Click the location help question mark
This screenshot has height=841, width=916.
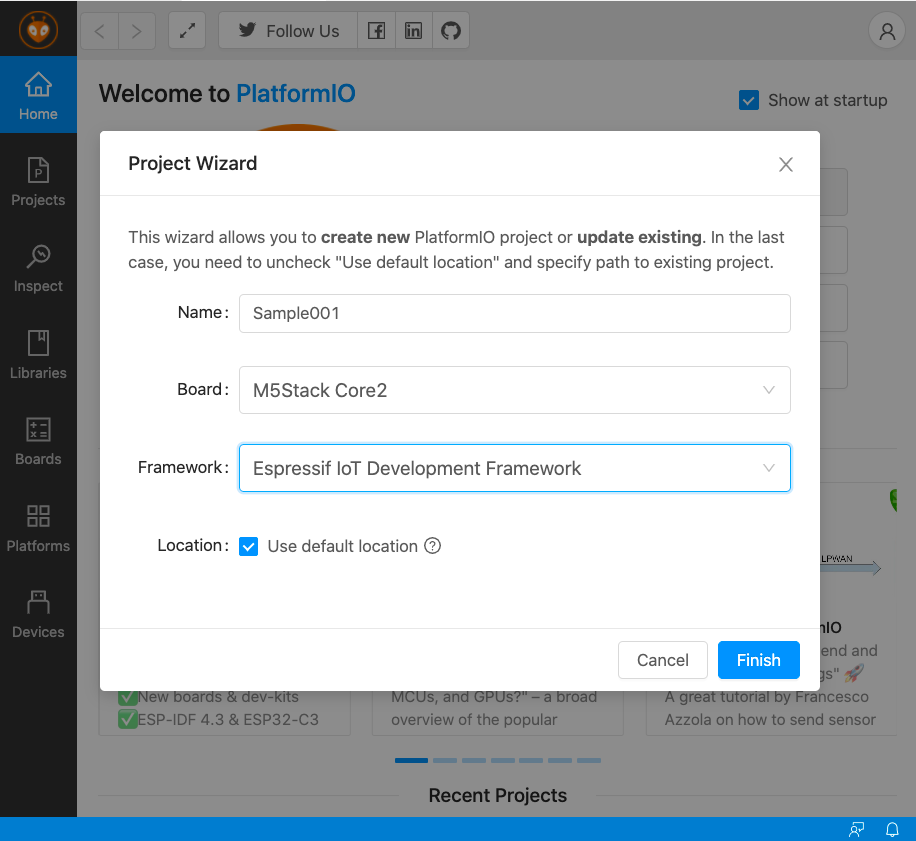click(430, 546)
